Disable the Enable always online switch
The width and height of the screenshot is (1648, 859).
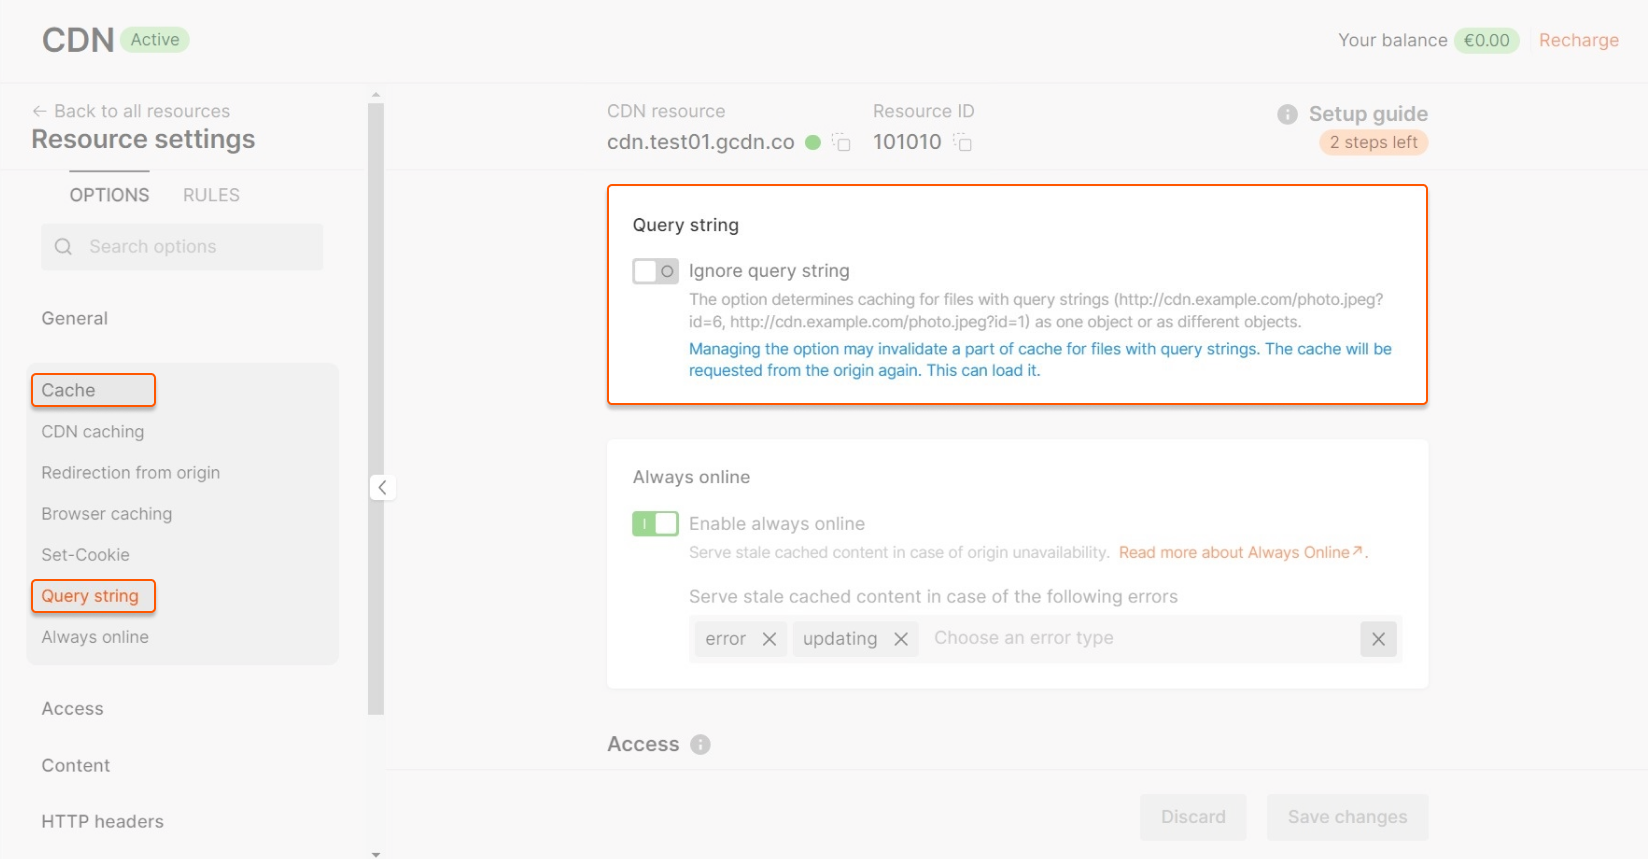point(655,524)
